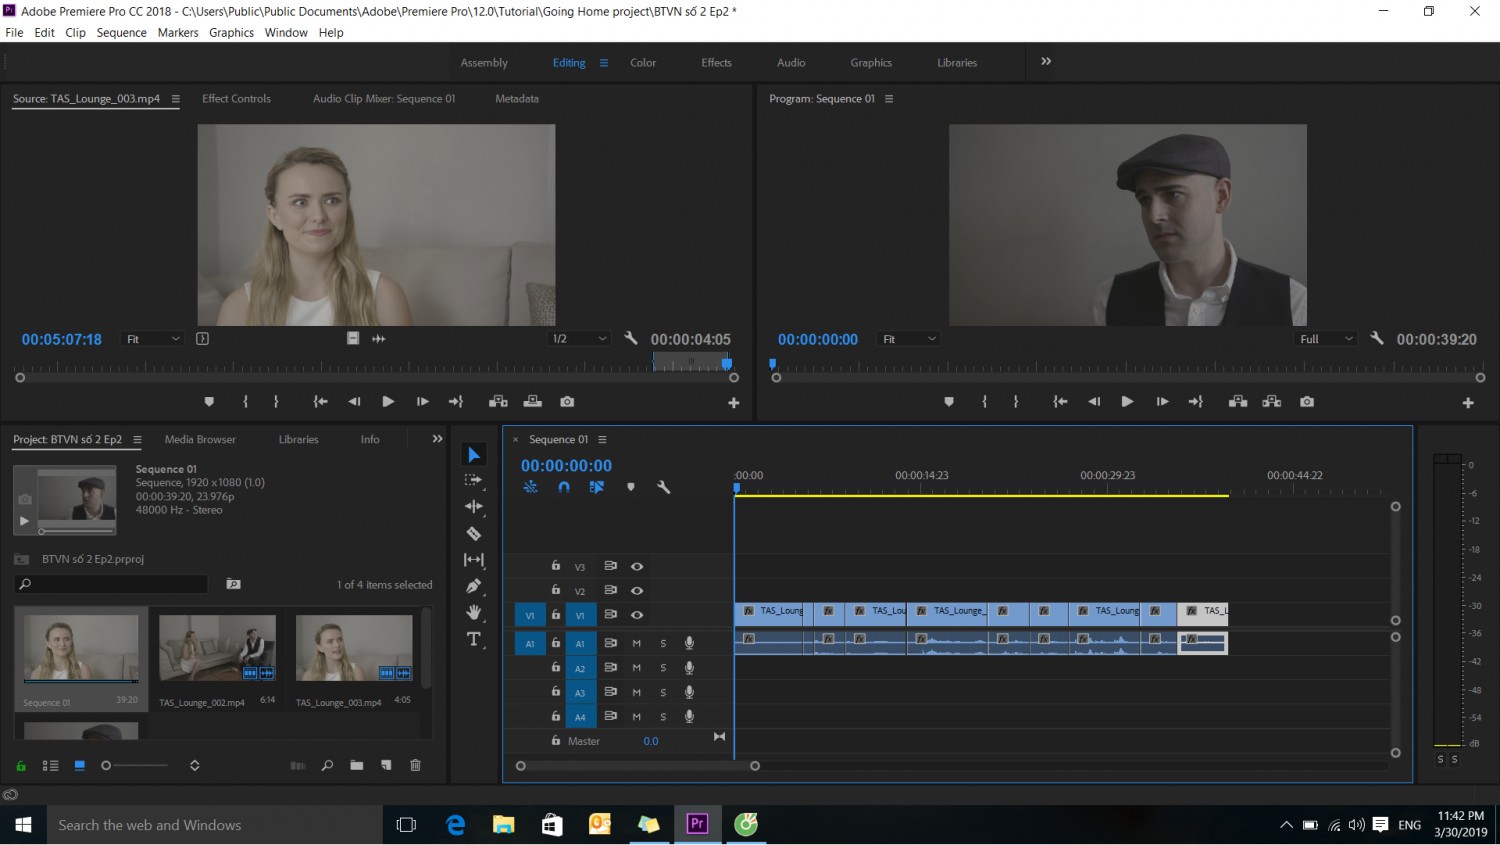
Task: Open the Sequence menu
Action: [122, 33]
